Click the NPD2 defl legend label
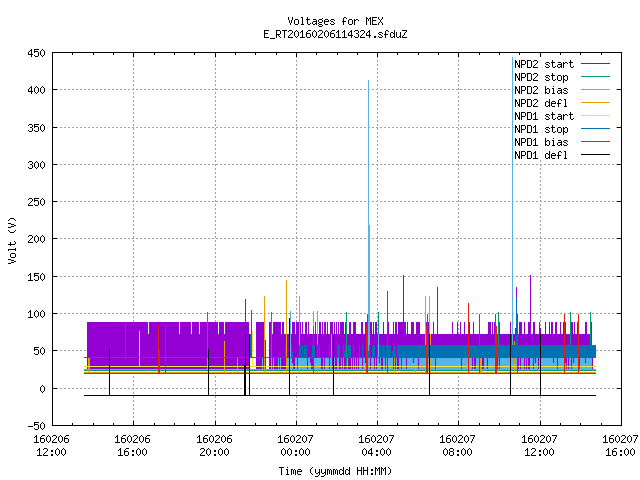Image resolution: width=640 pixels, height=480 pixels. point(541,103)
